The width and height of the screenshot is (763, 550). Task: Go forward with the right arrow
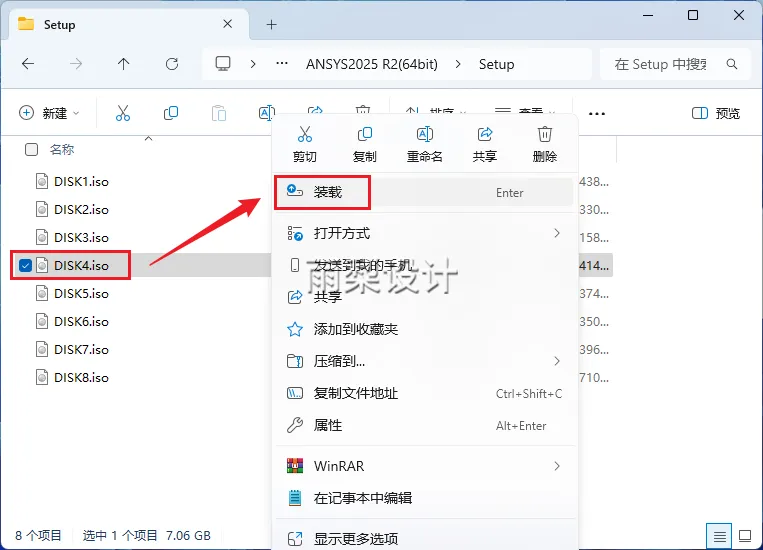[76, 64]
